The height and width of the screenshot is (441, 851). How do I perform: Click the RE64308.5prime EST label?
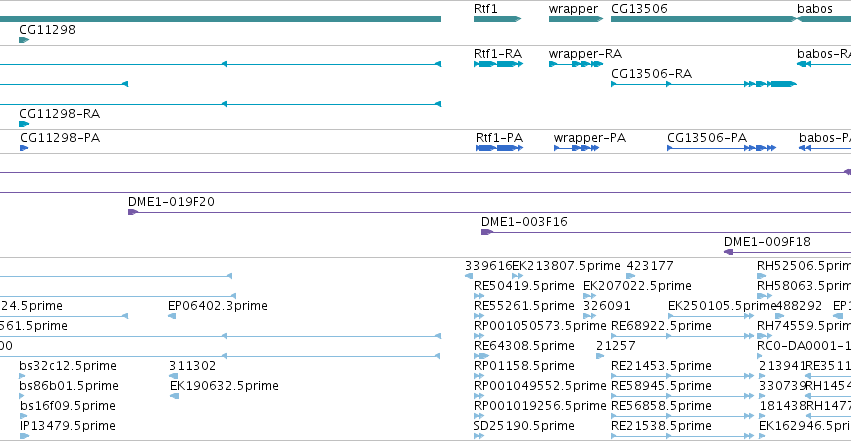point(524,347)
